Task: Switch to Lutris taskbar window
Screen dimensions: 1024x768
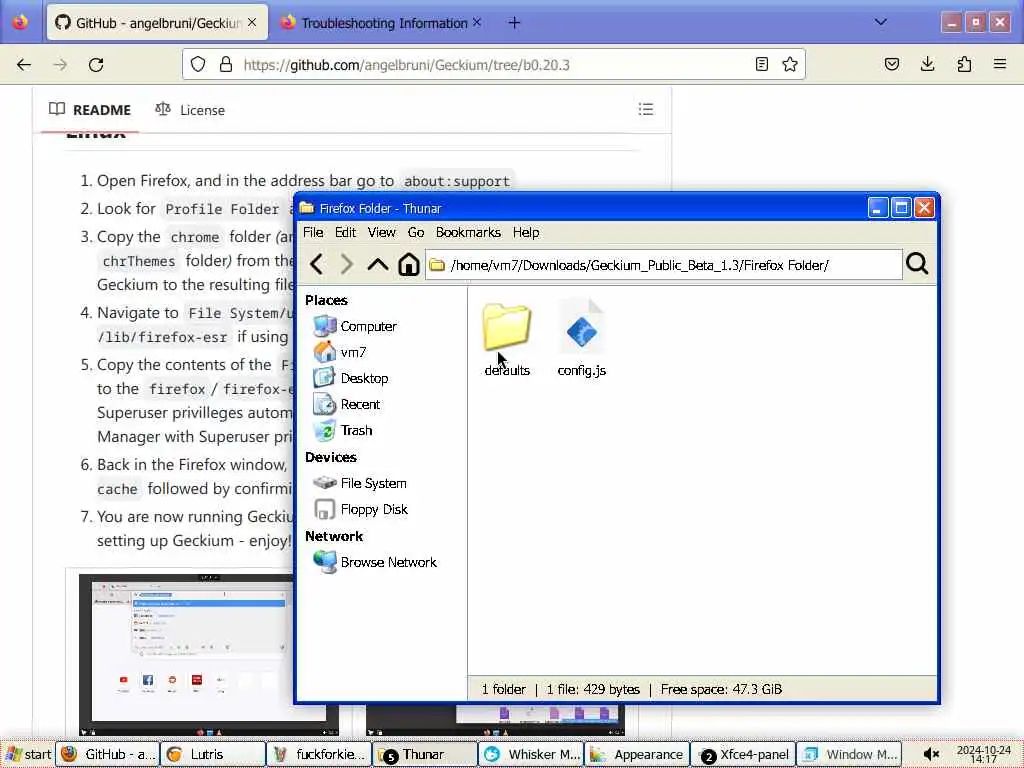Action: tap(213, 754)
